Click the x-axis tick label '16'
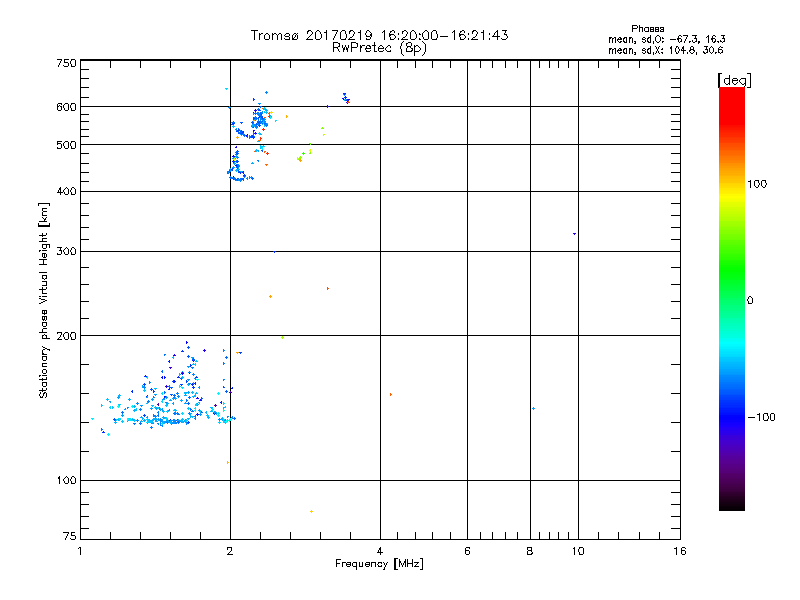The width and height of the screenshot is (800, 600). (680, 551)
